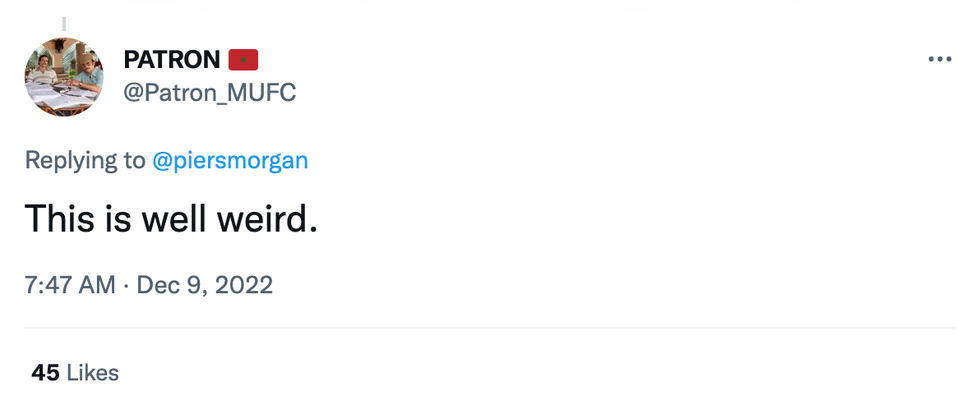Screen dimensions: 980x409
Task: Open the 45 Likes list
Action: point(75,373)
